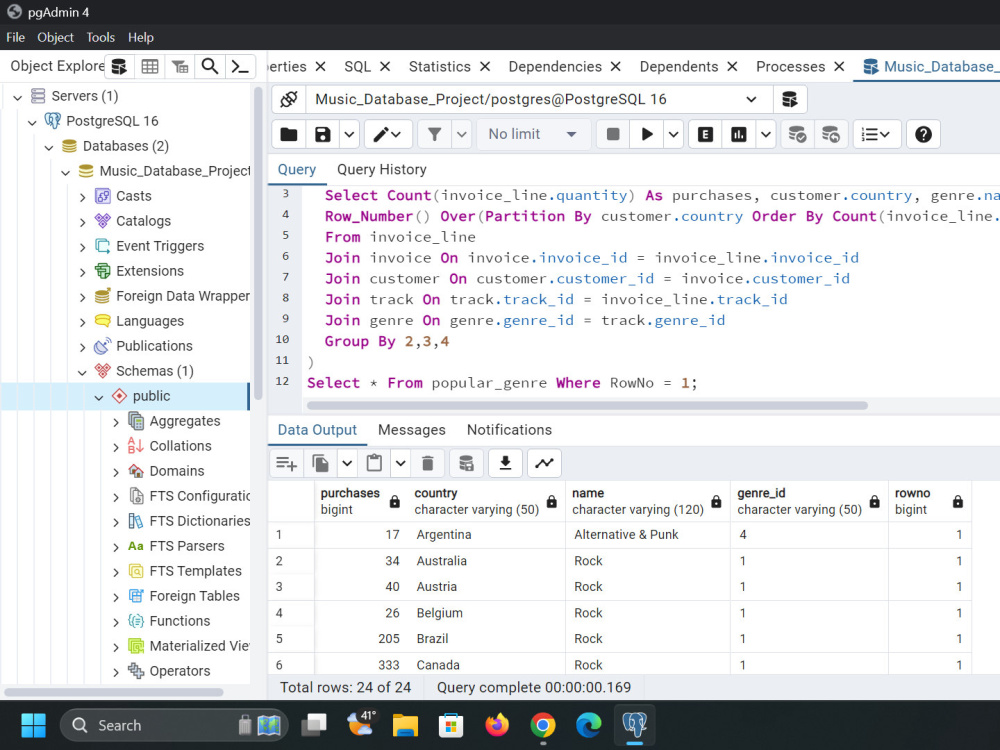Screen dimensions: 1000x750
Task: Commit the current transaction
Action: tap(798, 133)
